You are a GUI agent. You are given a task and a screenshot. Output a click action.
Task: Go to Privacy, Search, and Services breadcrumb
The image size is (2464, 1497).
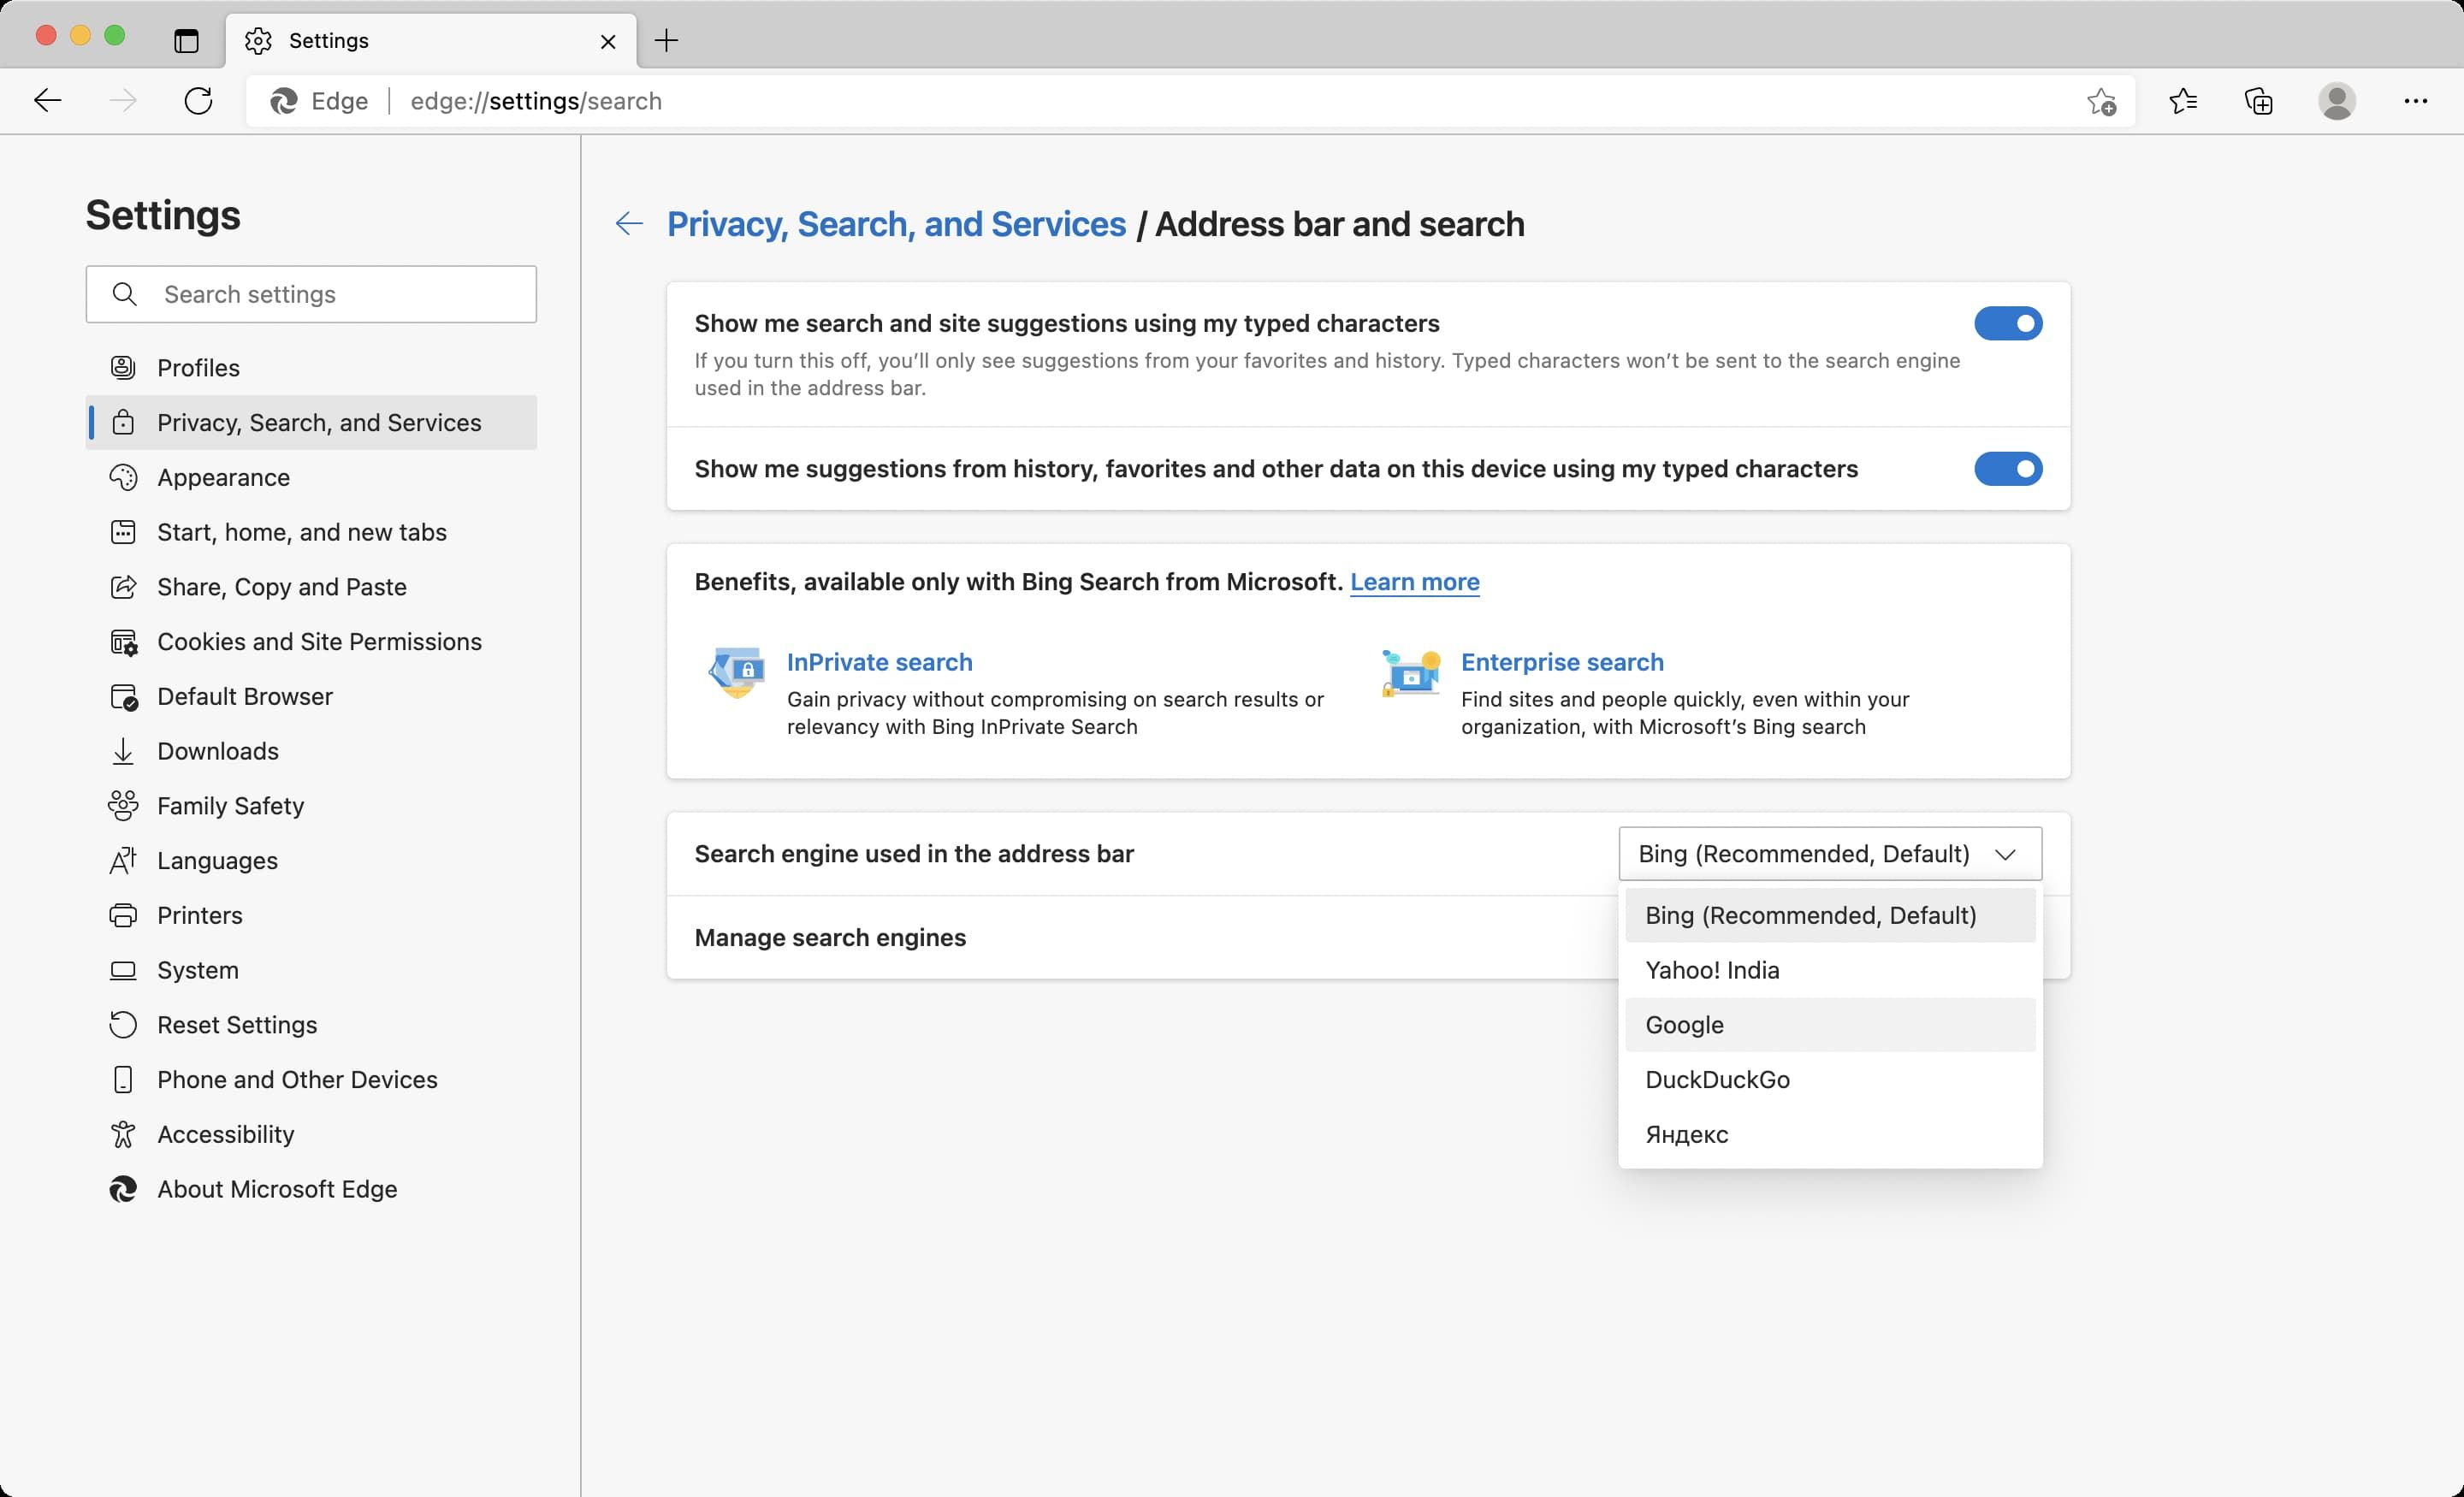(x=896, y=224)
